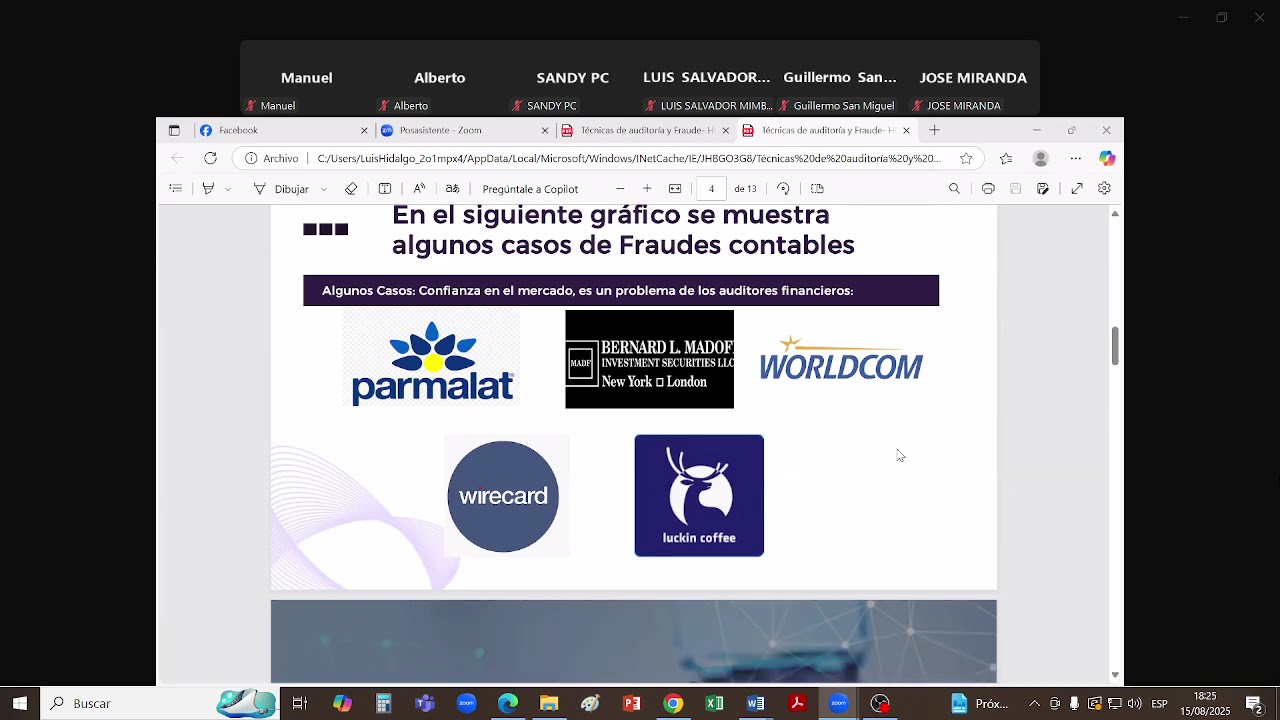The height and width of the screenshot is (720, 1280).
Task: Open Adobe Acrobat from taskbar
Action: point(797,703)
